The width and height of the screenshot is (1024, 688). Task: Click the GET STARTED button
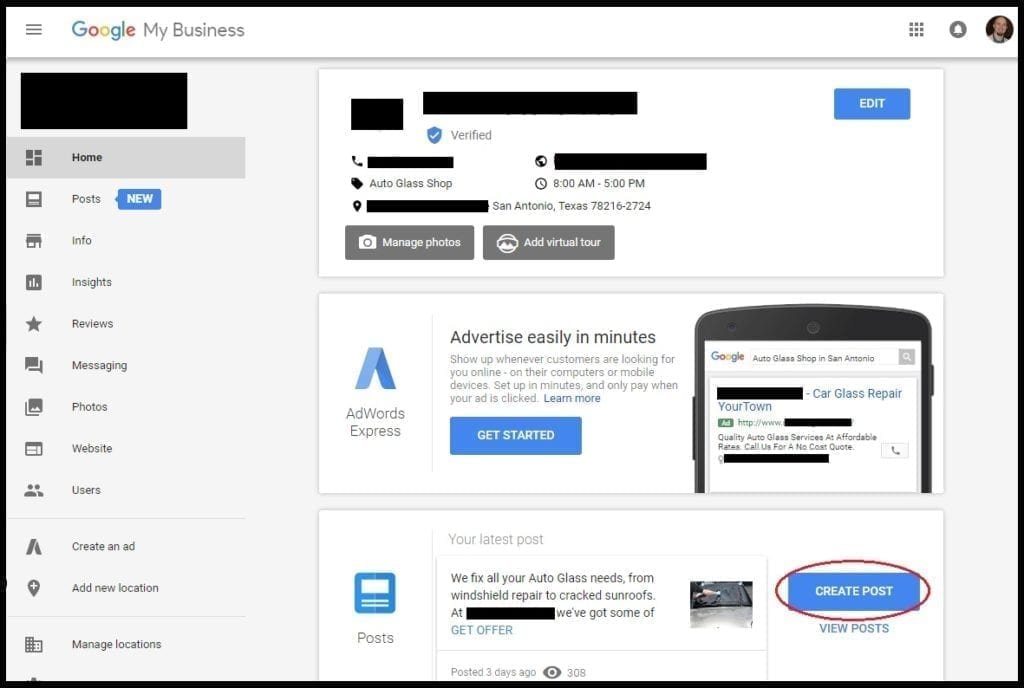[515, 435]
